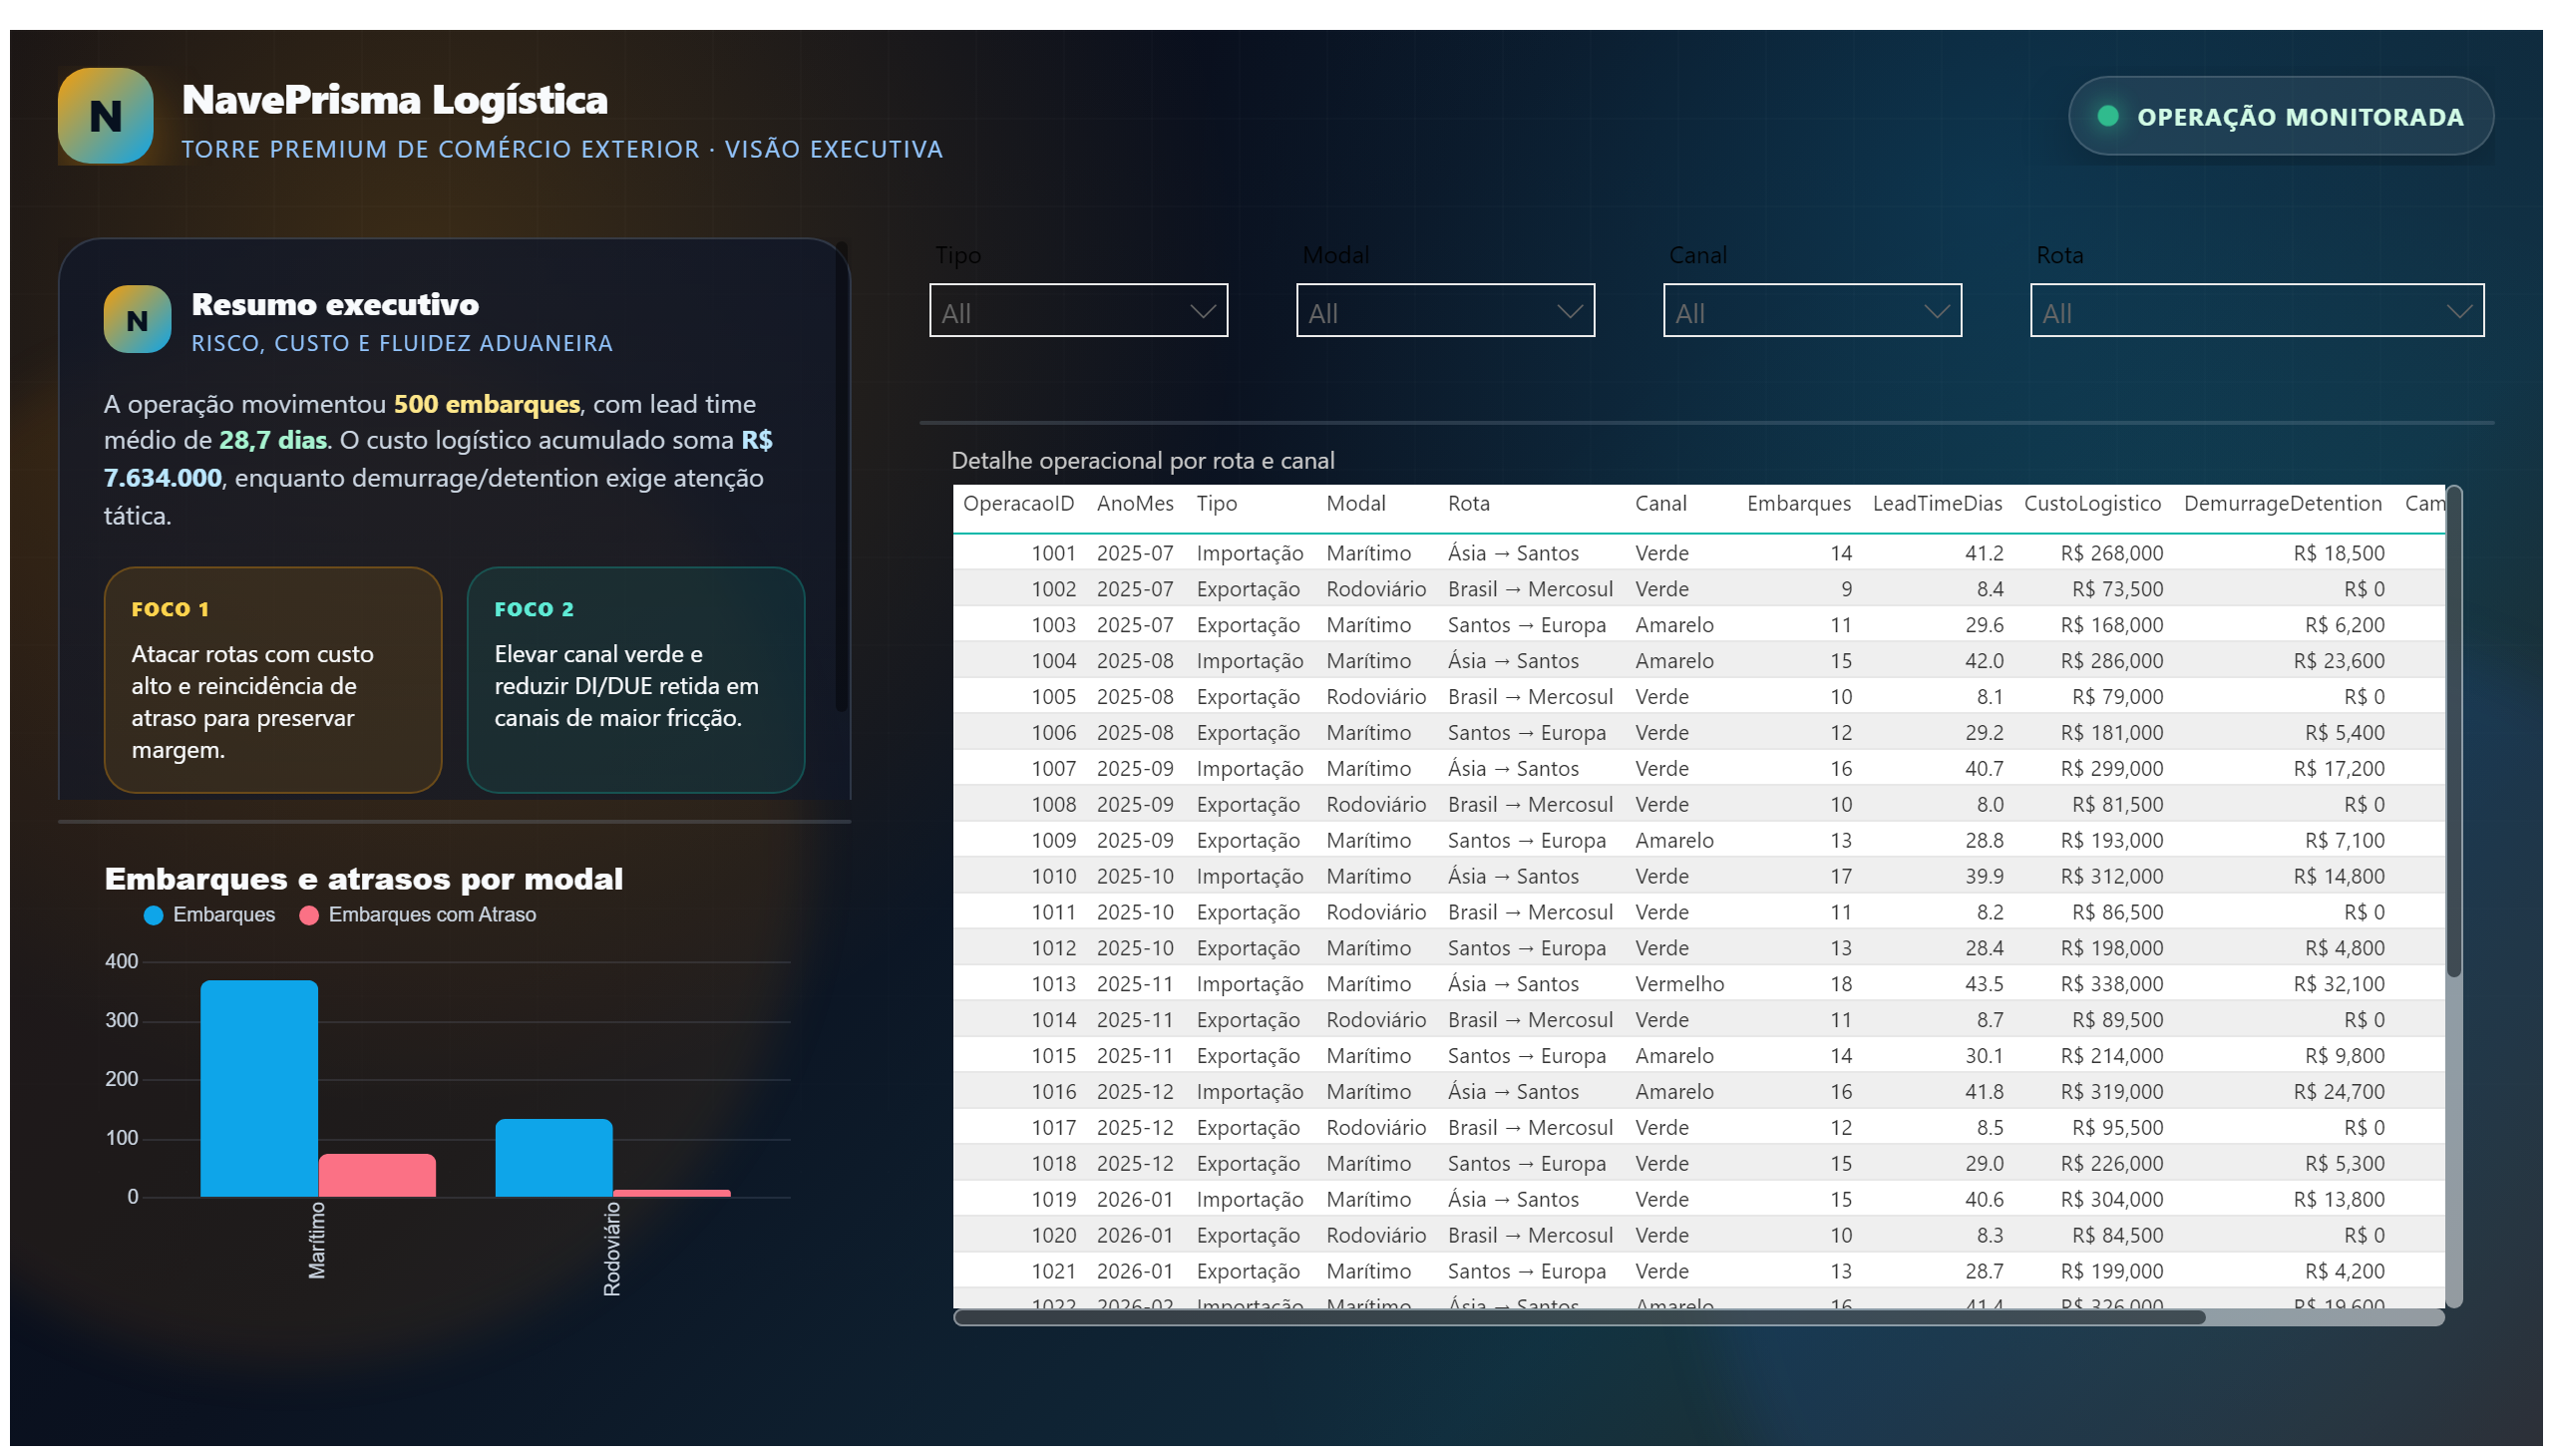
Task: Click Amarelo cell in row 1009
Action: [1674, 841]
